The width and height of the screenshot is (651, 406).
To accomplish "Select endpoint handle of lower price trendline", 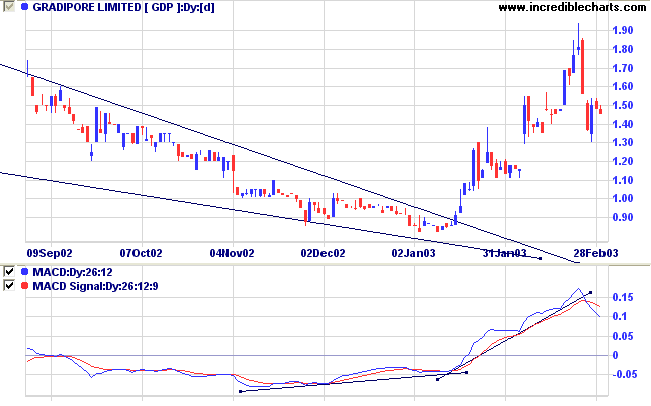I will tap(540, 259).
